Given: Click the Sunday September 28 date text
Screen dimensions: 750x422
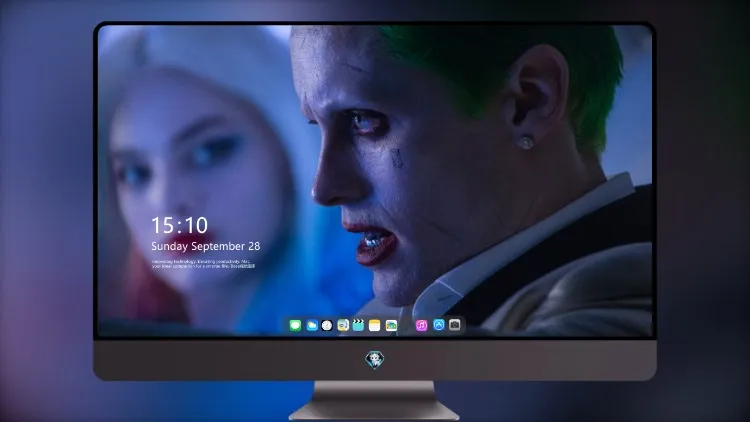Looking at the screenshot, I should coord(206,246).
